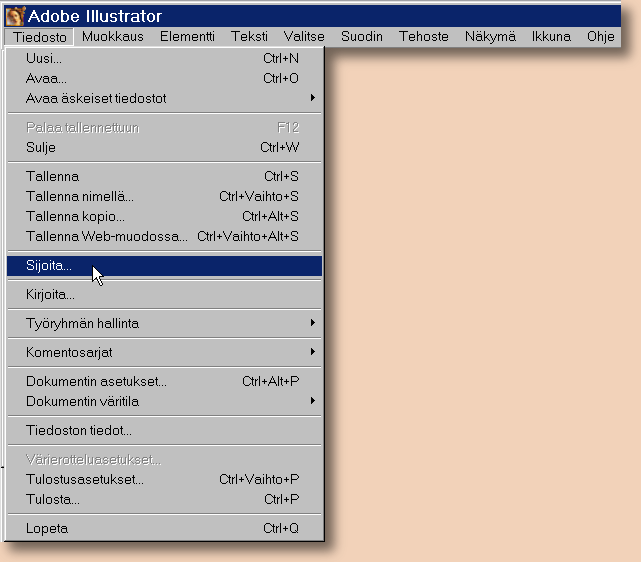Open the Muokkaus menu

(x=112, y=37)
